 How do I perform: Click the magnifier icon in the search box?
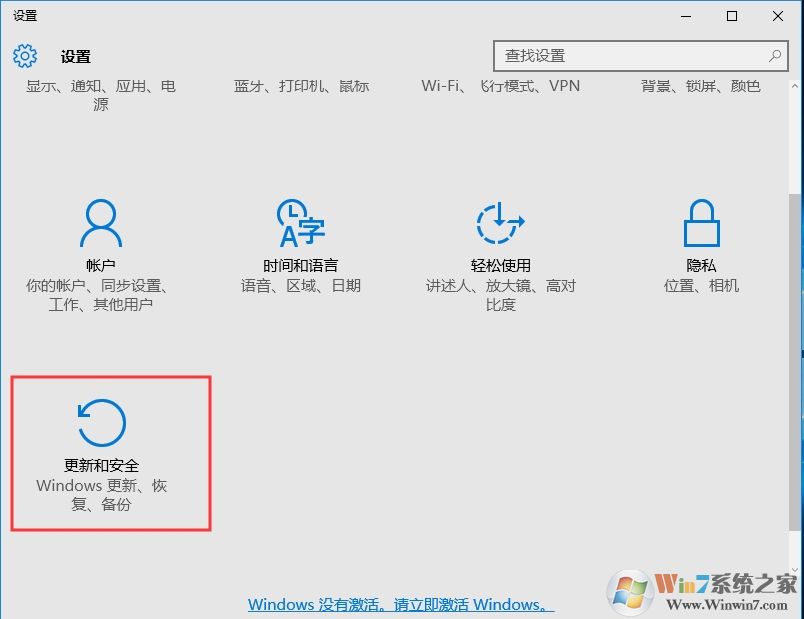click(774, 56)
